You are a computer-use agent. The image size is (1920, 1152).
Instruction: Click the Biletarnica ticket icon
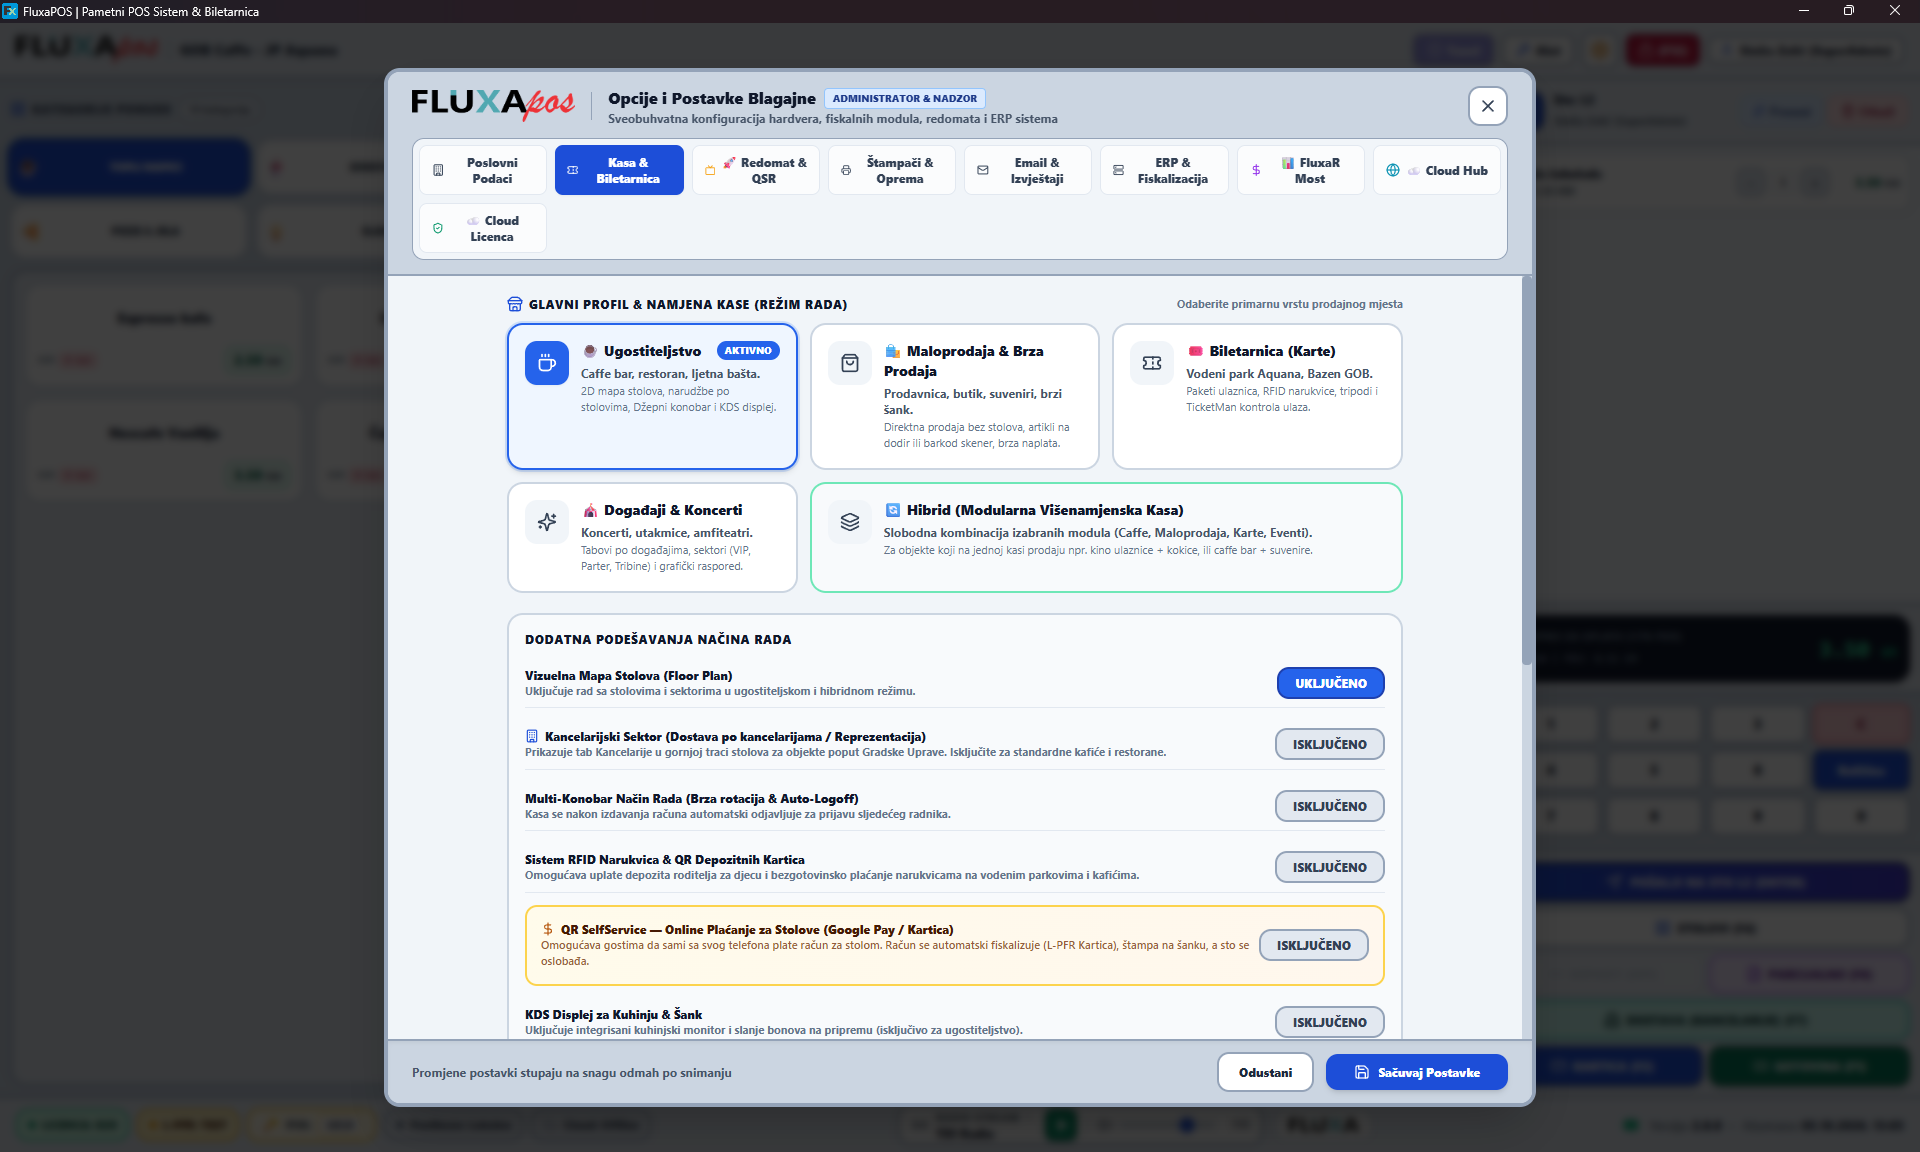click(x=1152, y=363)
